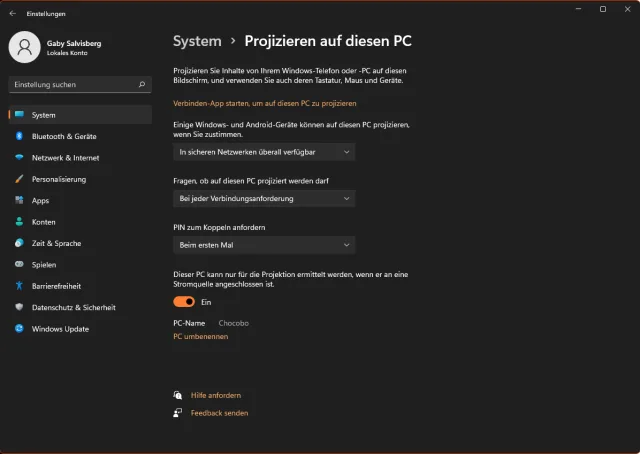Open the 'Feedback senden' link
The height and width of the screenshot is (454, 640).
tap(219, 413)
